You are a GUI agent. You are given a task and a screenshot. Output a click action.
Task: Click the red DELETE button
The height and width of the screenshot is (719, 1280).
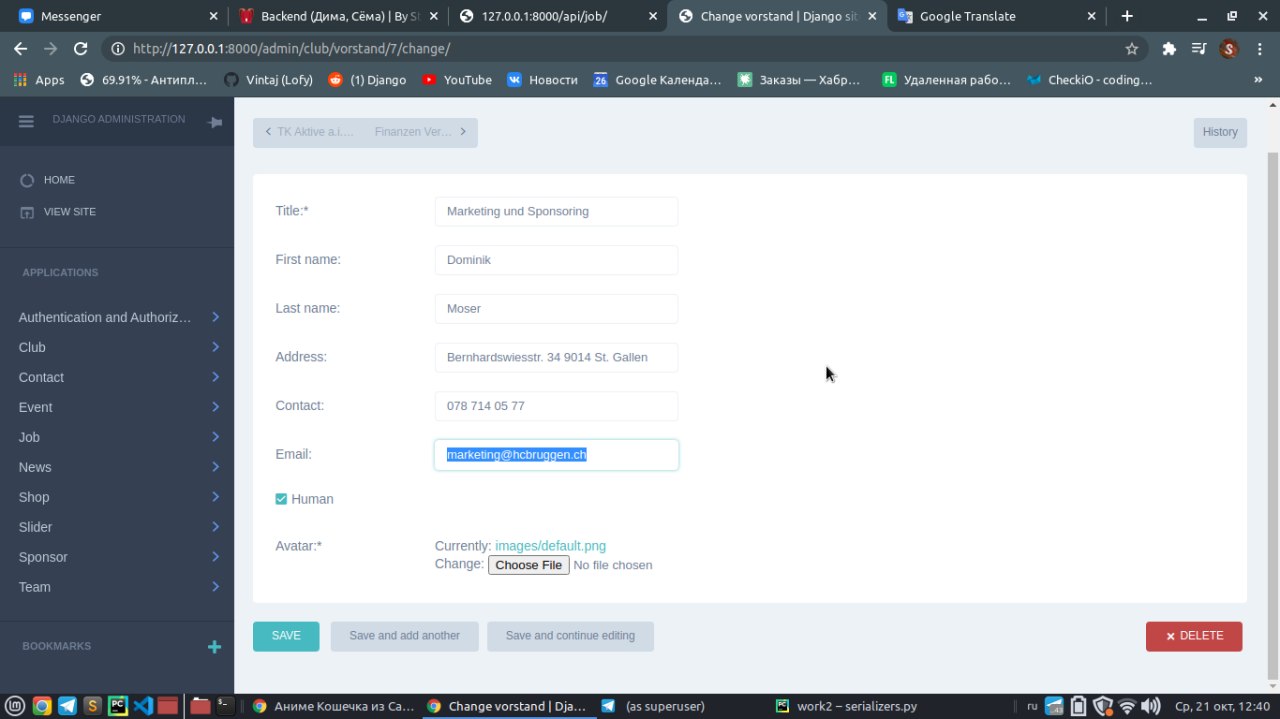tap(1194, 636)
